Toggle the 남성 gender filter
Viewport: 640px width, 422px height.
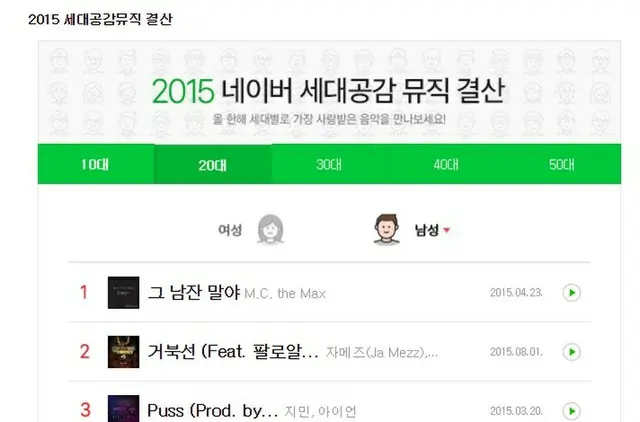(x=427, y=230)
